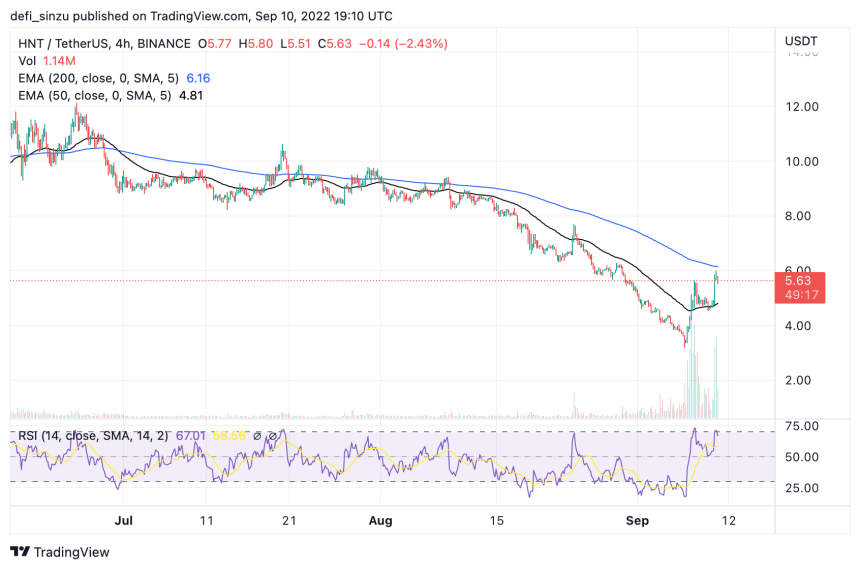Select the EMA 200 indicator legend
860x569 pixels.
94,78
